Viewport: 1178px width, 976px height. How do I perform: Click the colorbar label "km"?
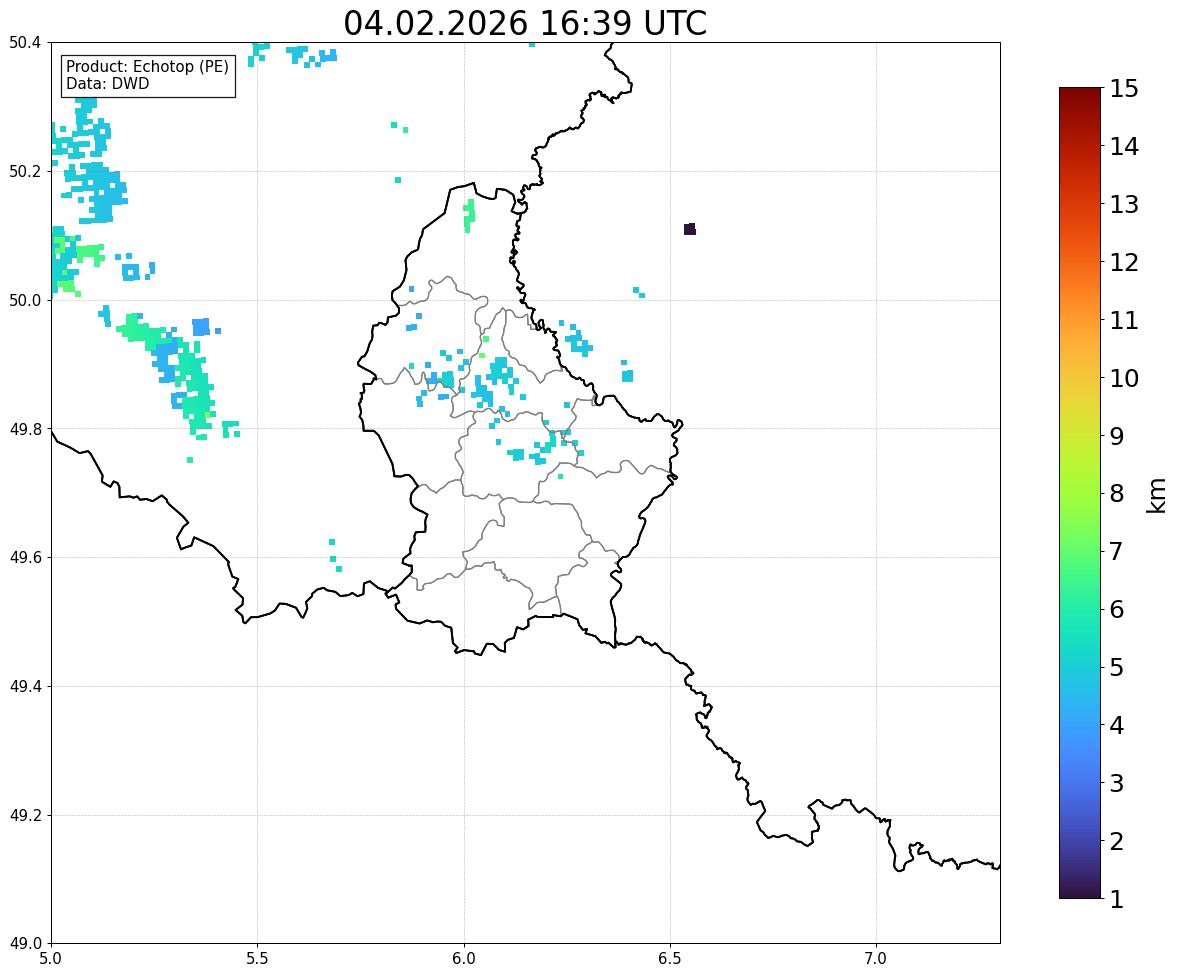coord(1157,495)
